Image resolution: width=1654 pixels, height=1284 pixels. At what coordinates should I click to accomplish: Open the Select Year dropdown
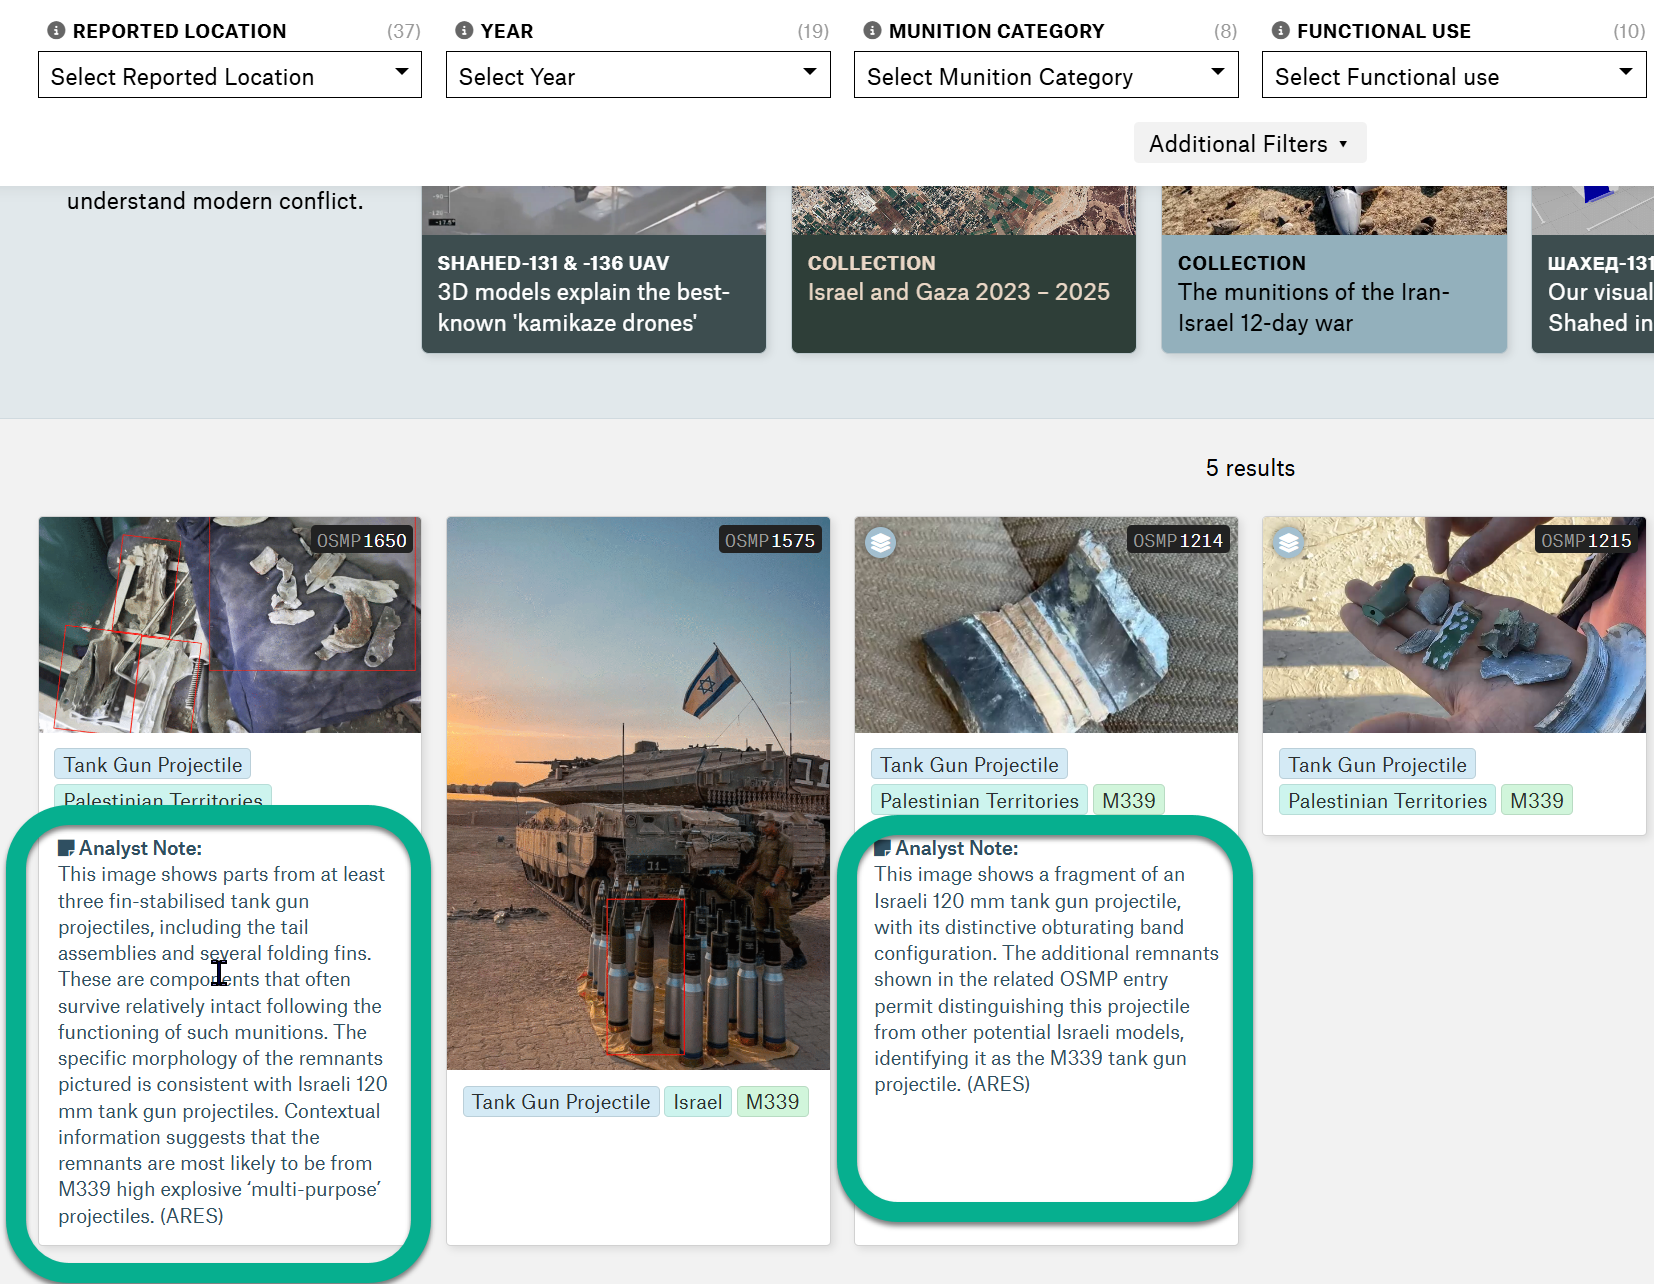tap(638, 76)
